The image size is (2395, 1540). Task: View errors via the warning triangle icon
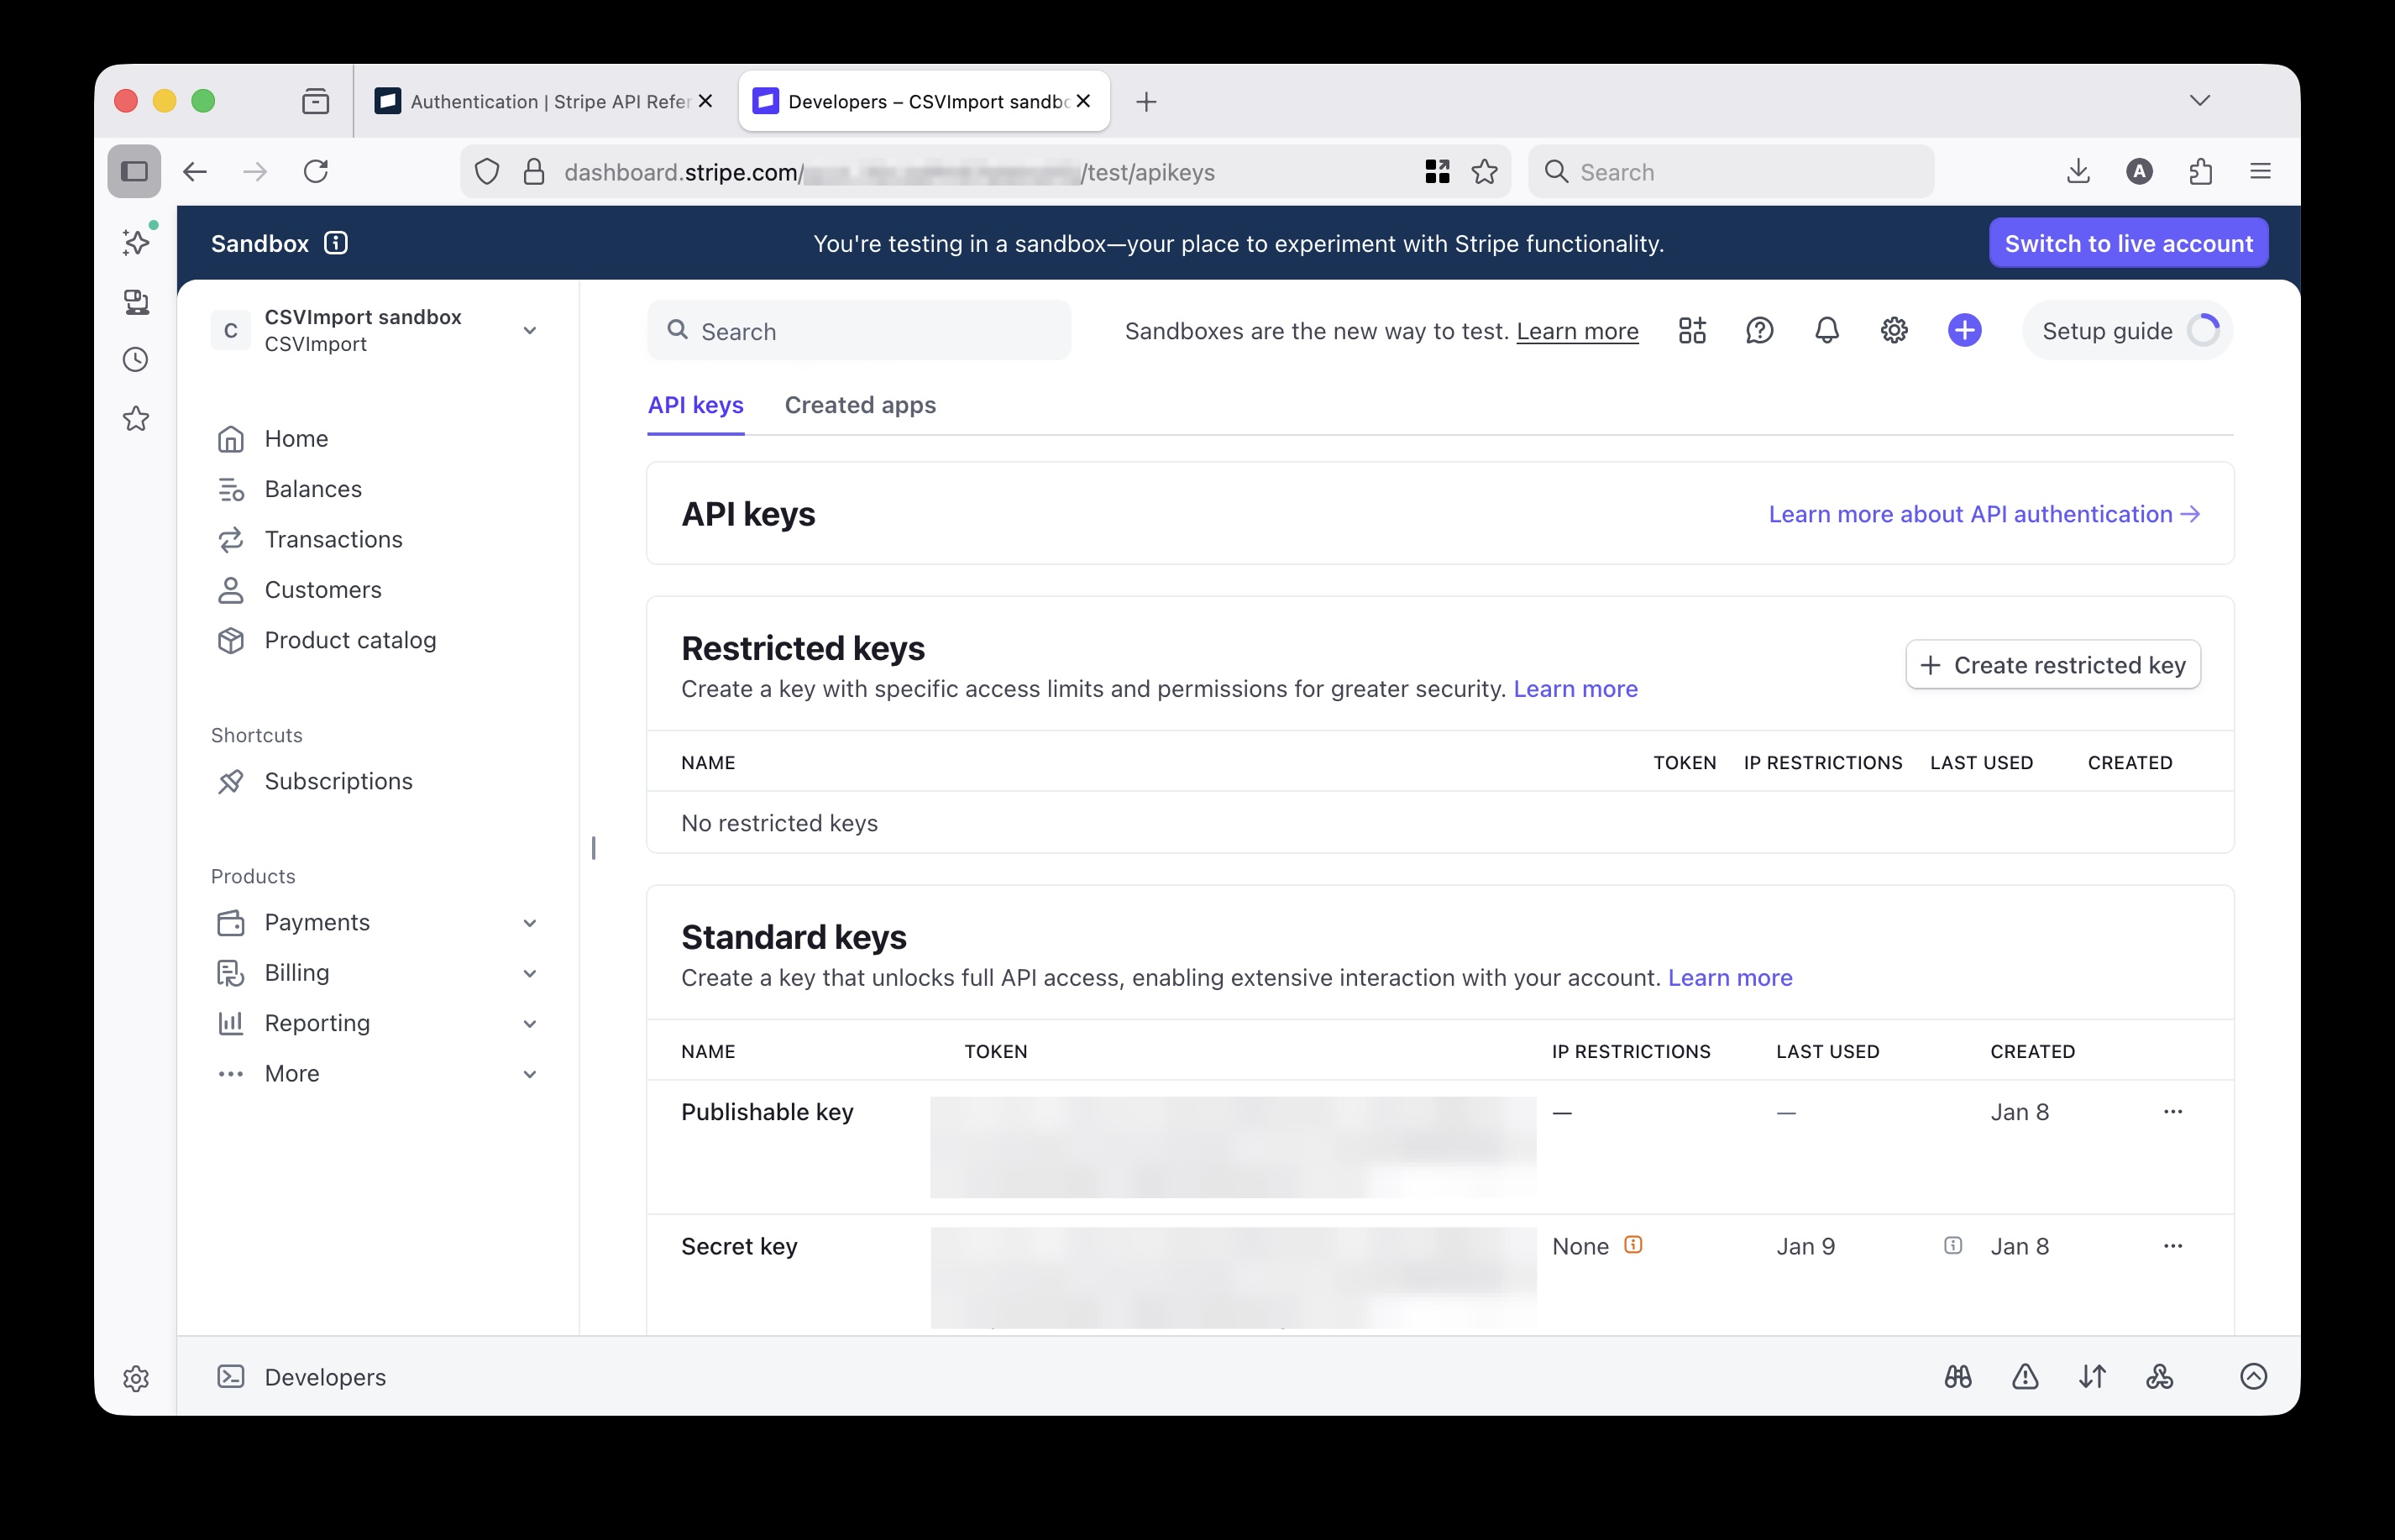[x=2024, y=1376]
